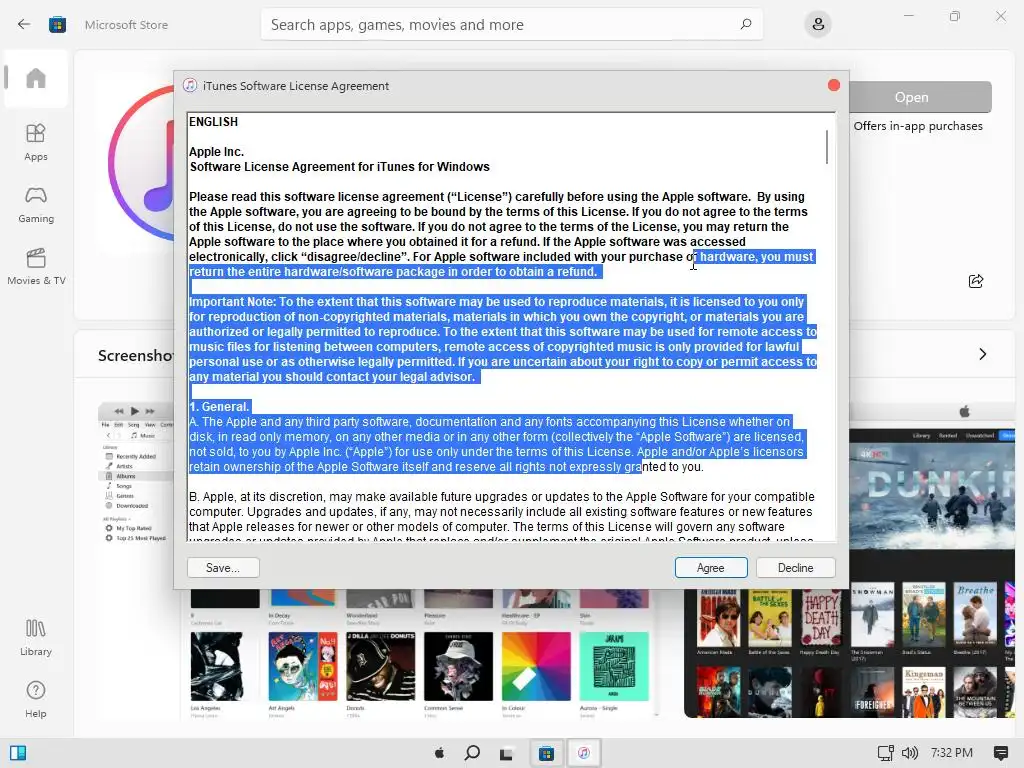Click the share icon on iTunes page
1024x768 pixels.
coord(976,281)
